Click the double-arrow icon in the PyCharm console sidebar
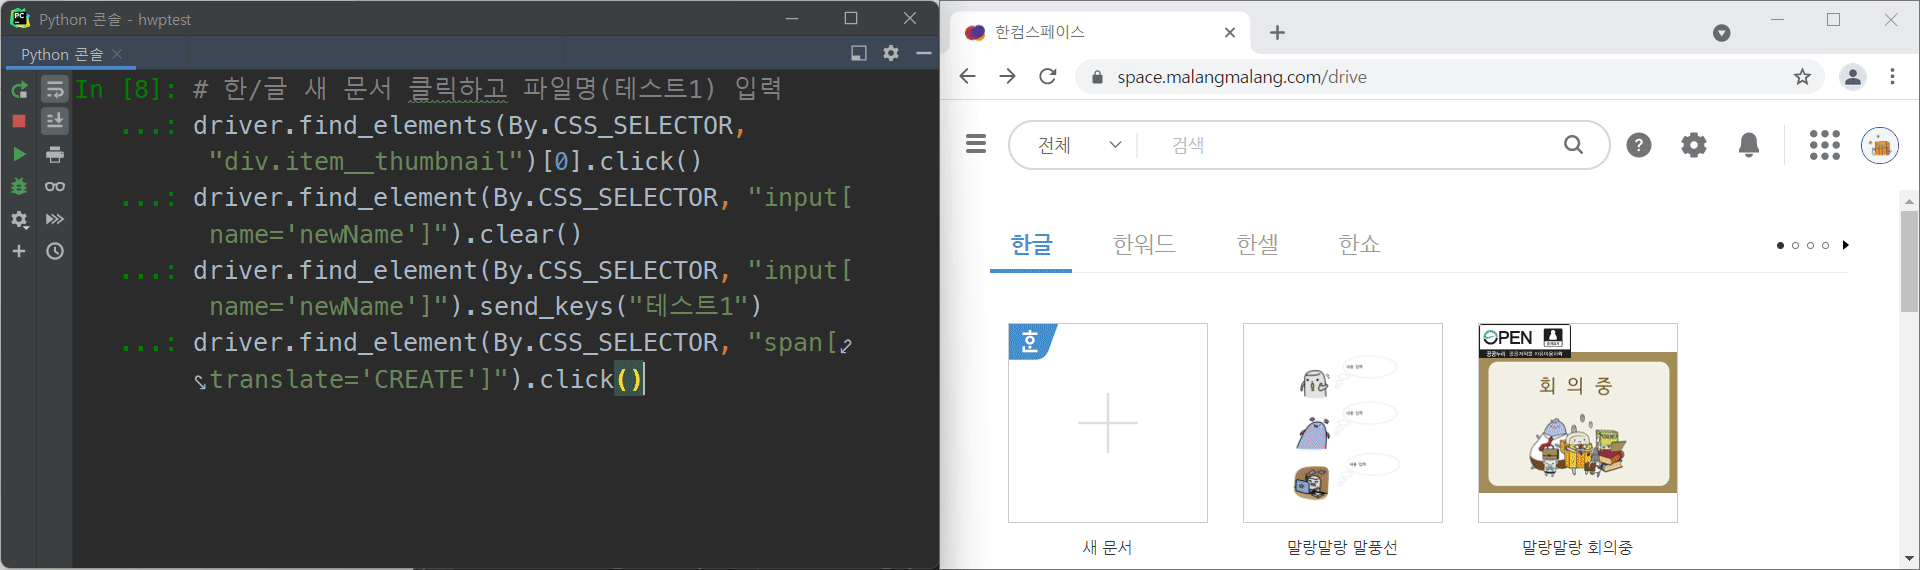The height and width of the screenshot is (570, 1920). coord(55,219)
